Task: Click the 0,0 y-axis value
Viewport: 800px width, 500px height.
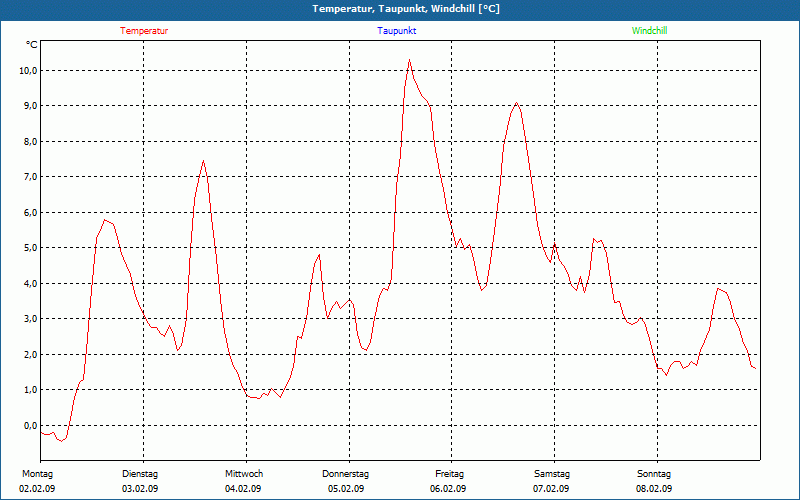Action: pyautogui.click(x=30, y=425)
